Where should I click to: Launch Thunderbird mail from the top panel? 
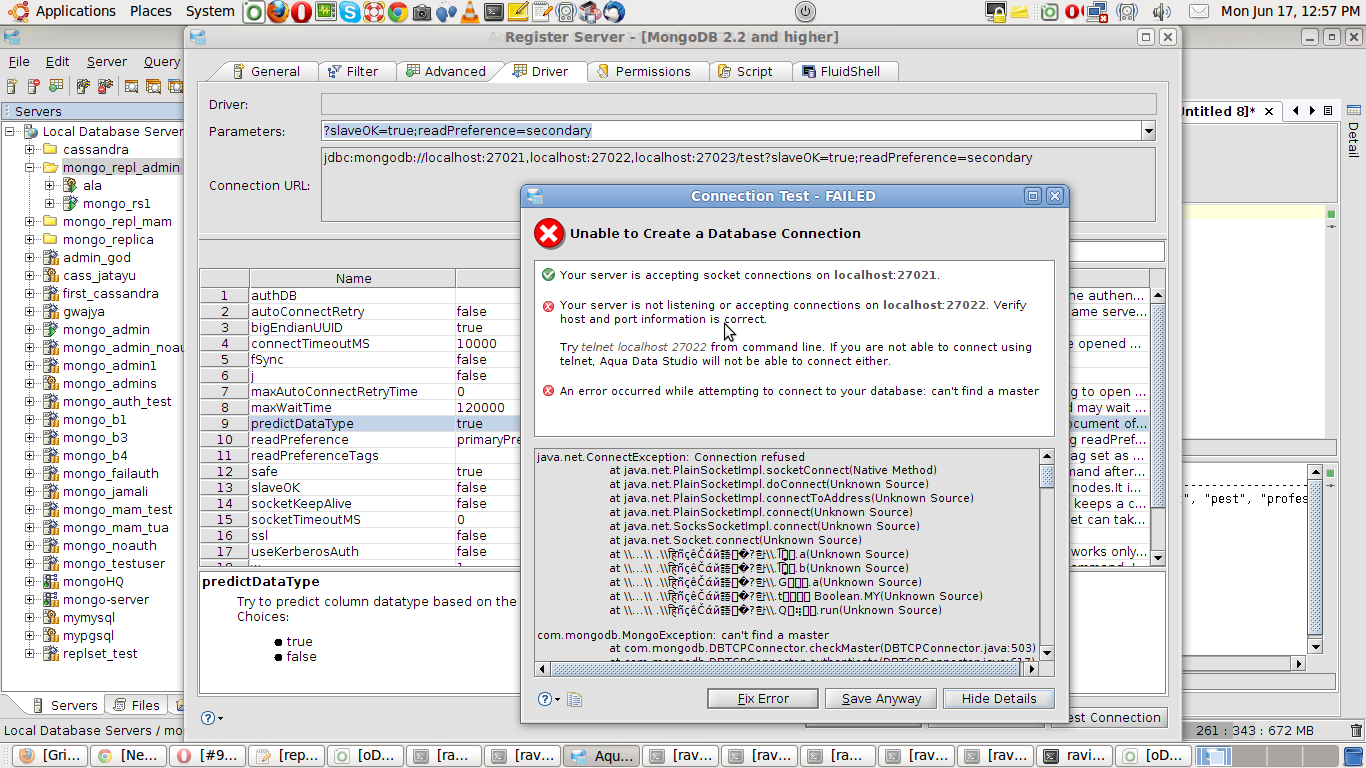(613, 12)
